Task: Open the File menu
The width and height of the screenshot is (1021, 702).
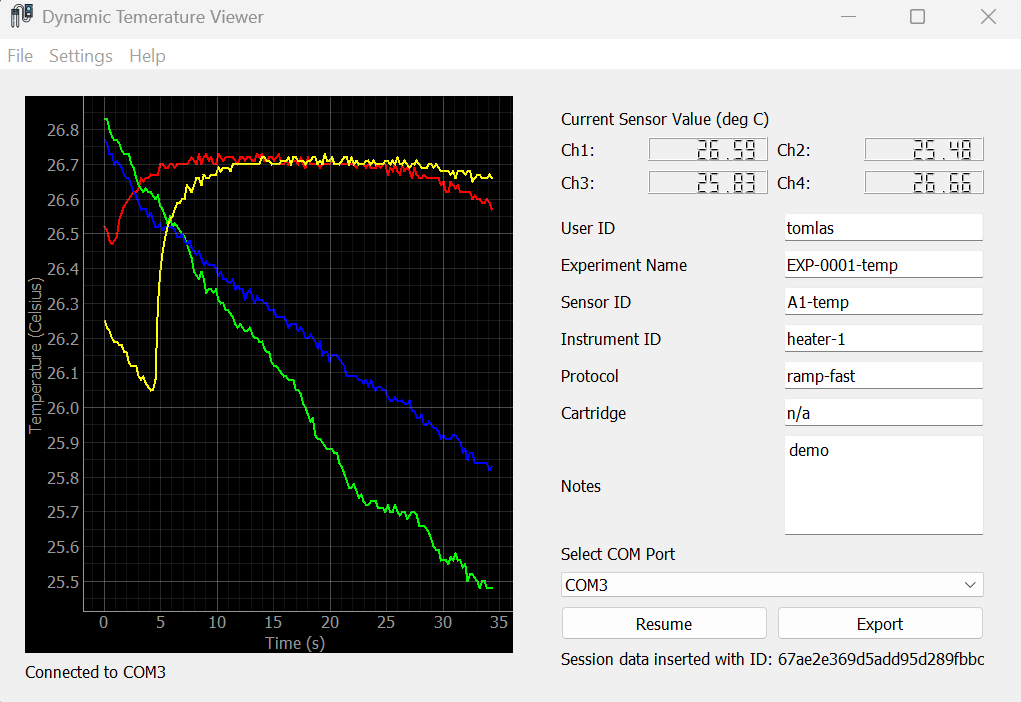Action: (19, 56)
